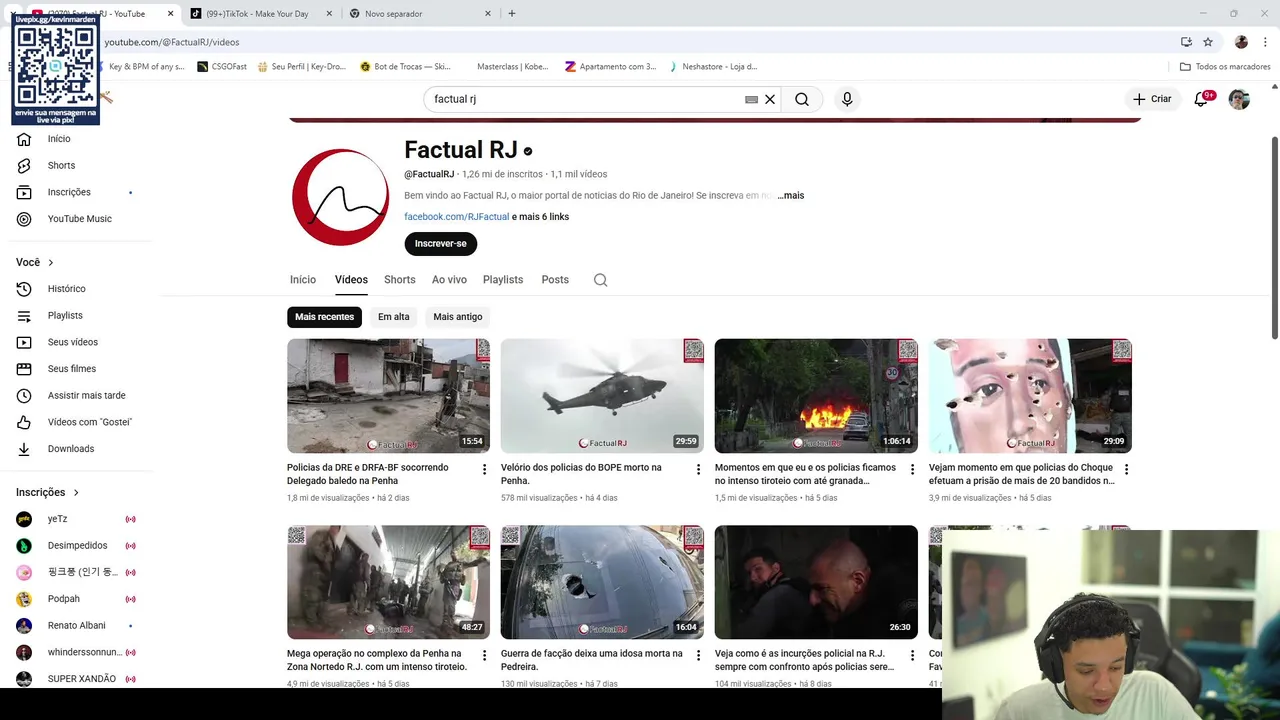Click the browser address bar URL
Screen dimensions: 1280x720
click(x=172, y=42)
